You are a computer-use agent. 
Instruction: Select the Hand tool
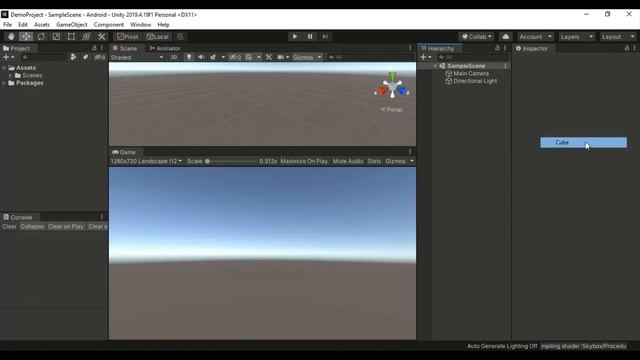[11, 37]
